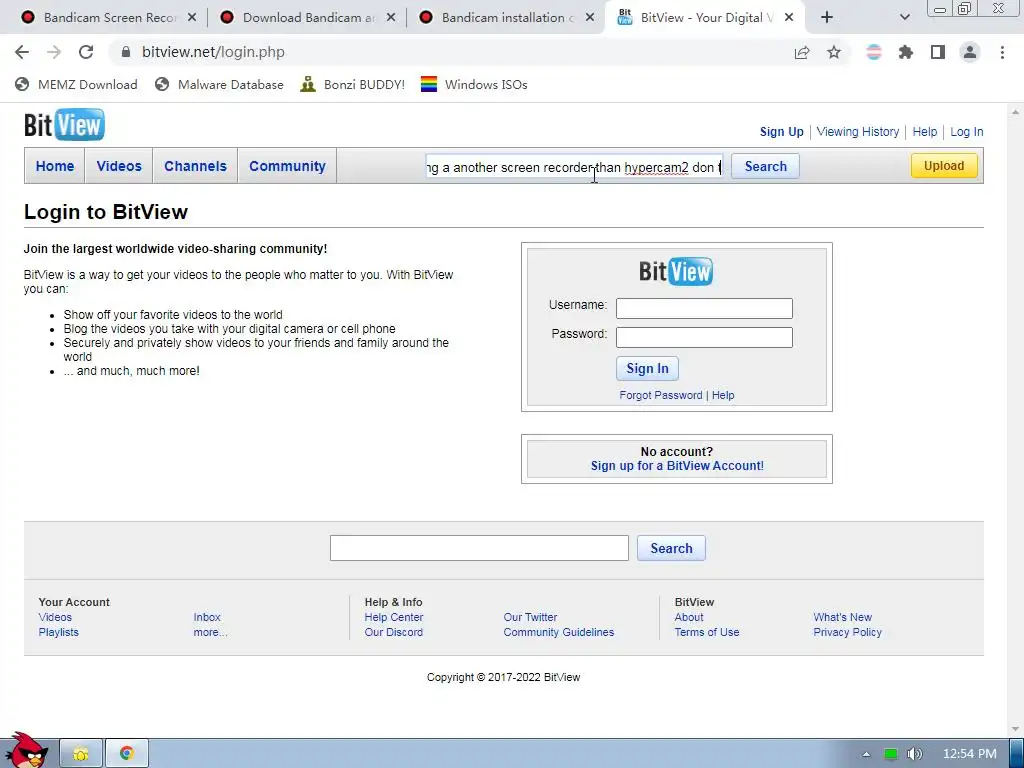Focus the Password field
The image size is (1024, 768).
pyautogui.click(x=704, y=338)
